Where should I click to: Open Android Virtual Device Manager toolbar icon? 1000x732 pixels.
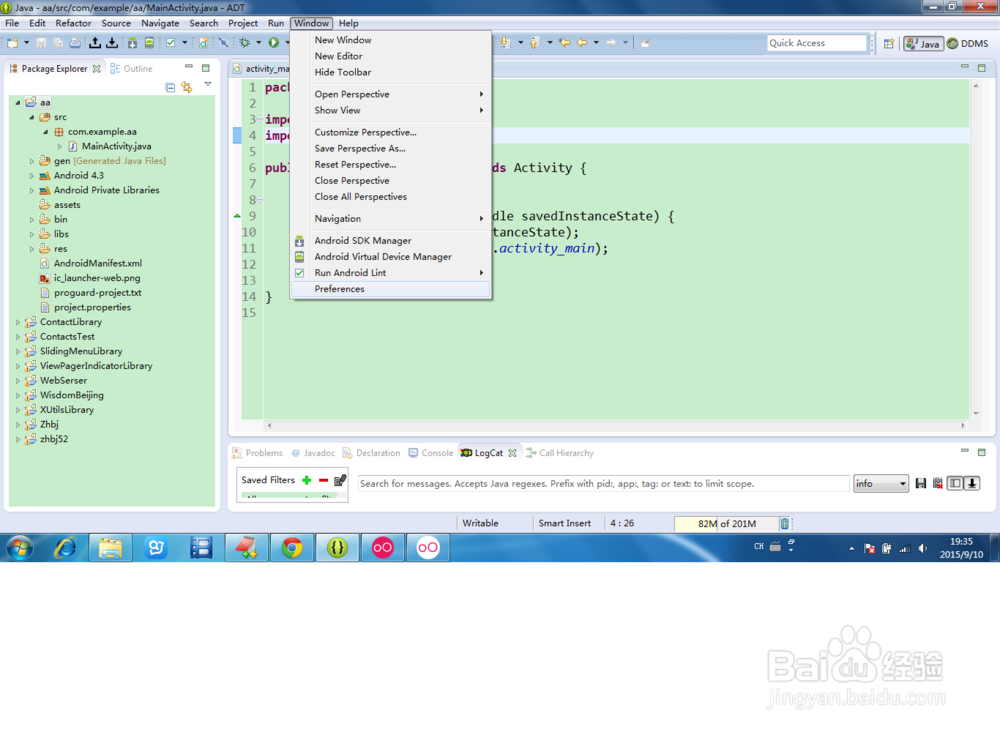point(149,43)
